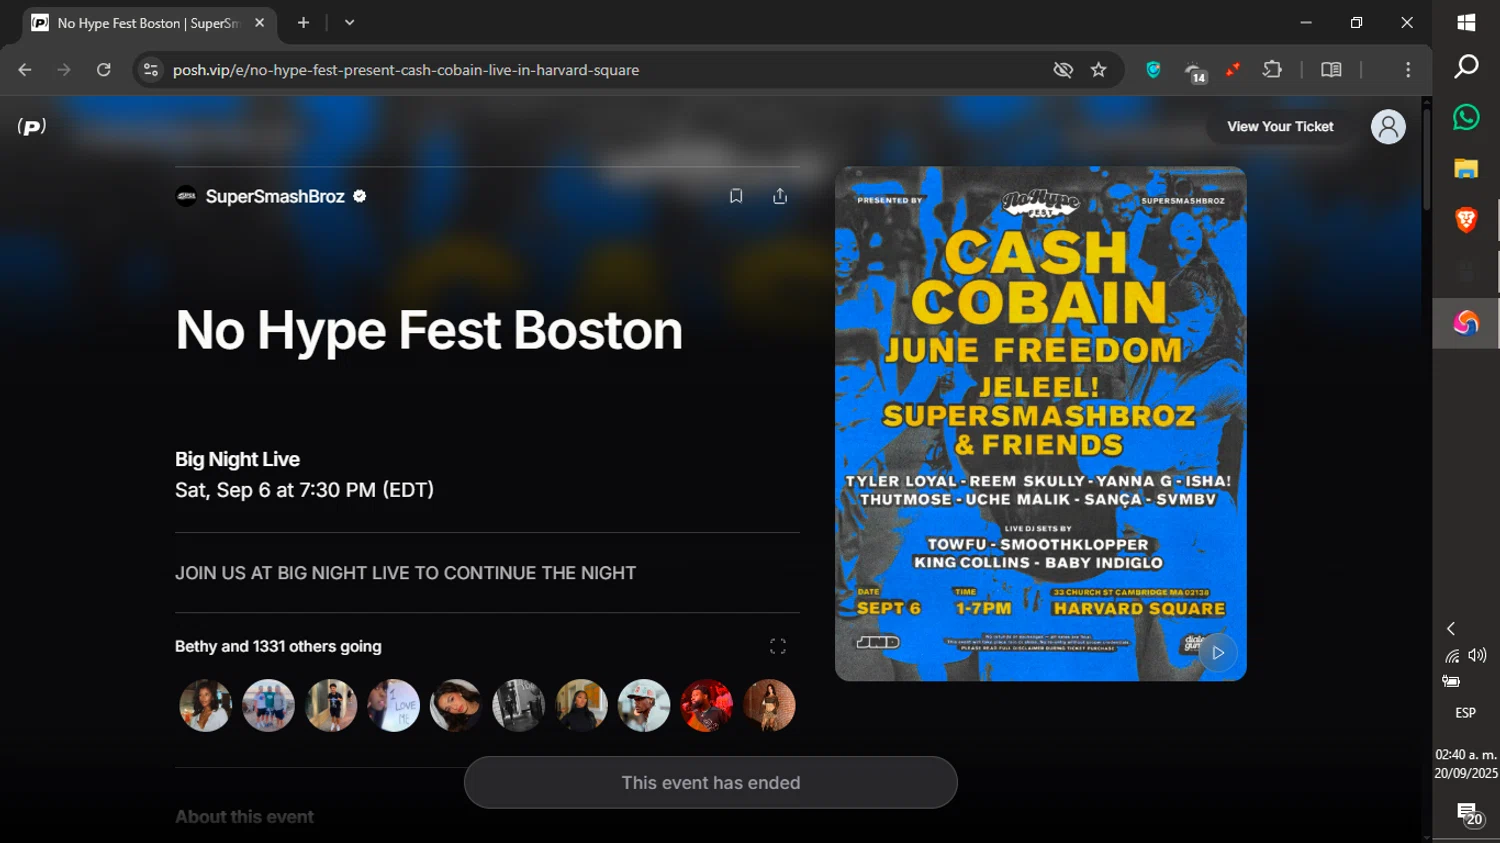Open the Extensions puzzle menu

click(1272, 70)
